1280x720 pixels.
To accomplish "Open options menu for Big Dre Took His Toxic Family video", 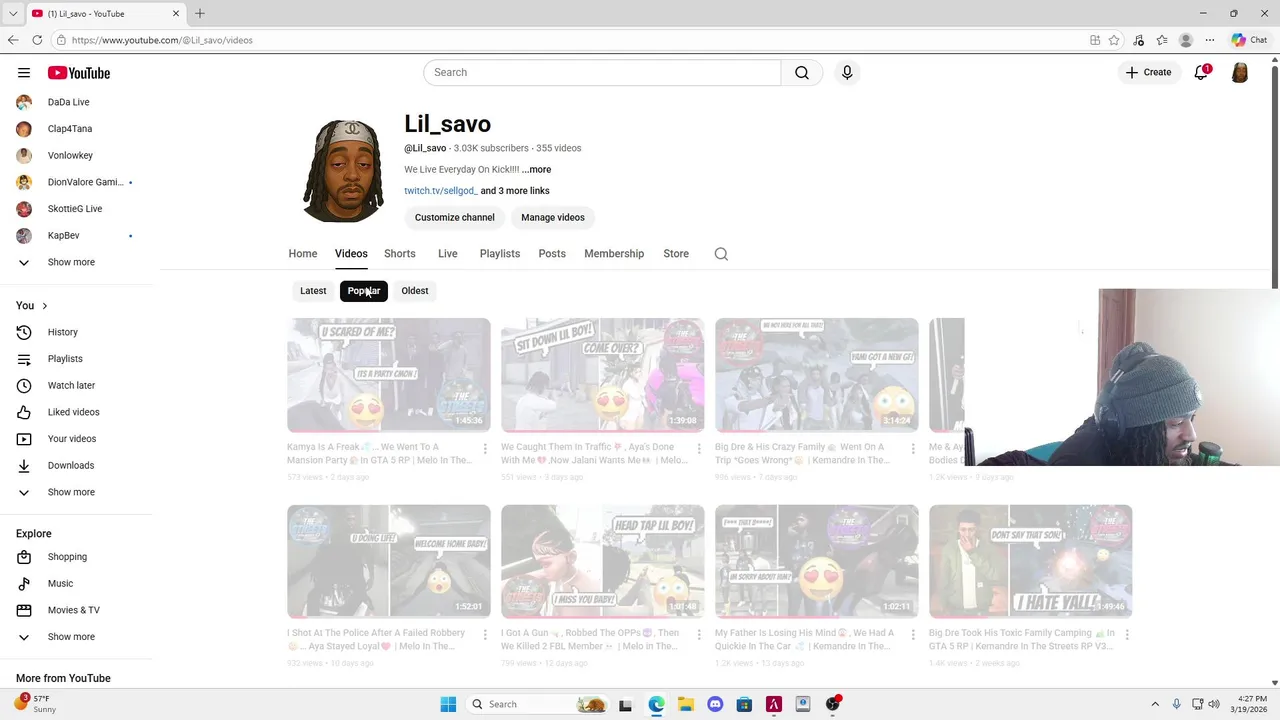I will (1127, 634).
